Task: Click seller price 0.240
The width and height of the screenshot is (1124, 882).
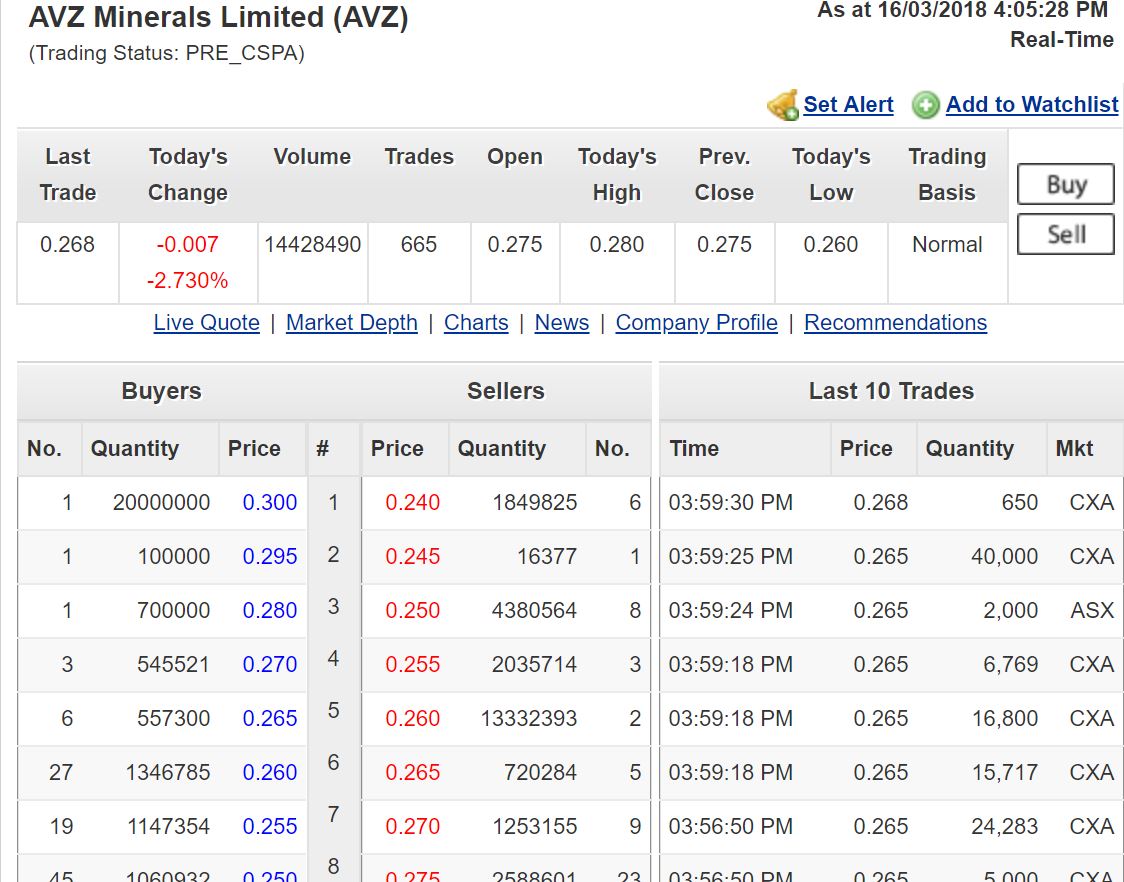Action: pos(412,503)
